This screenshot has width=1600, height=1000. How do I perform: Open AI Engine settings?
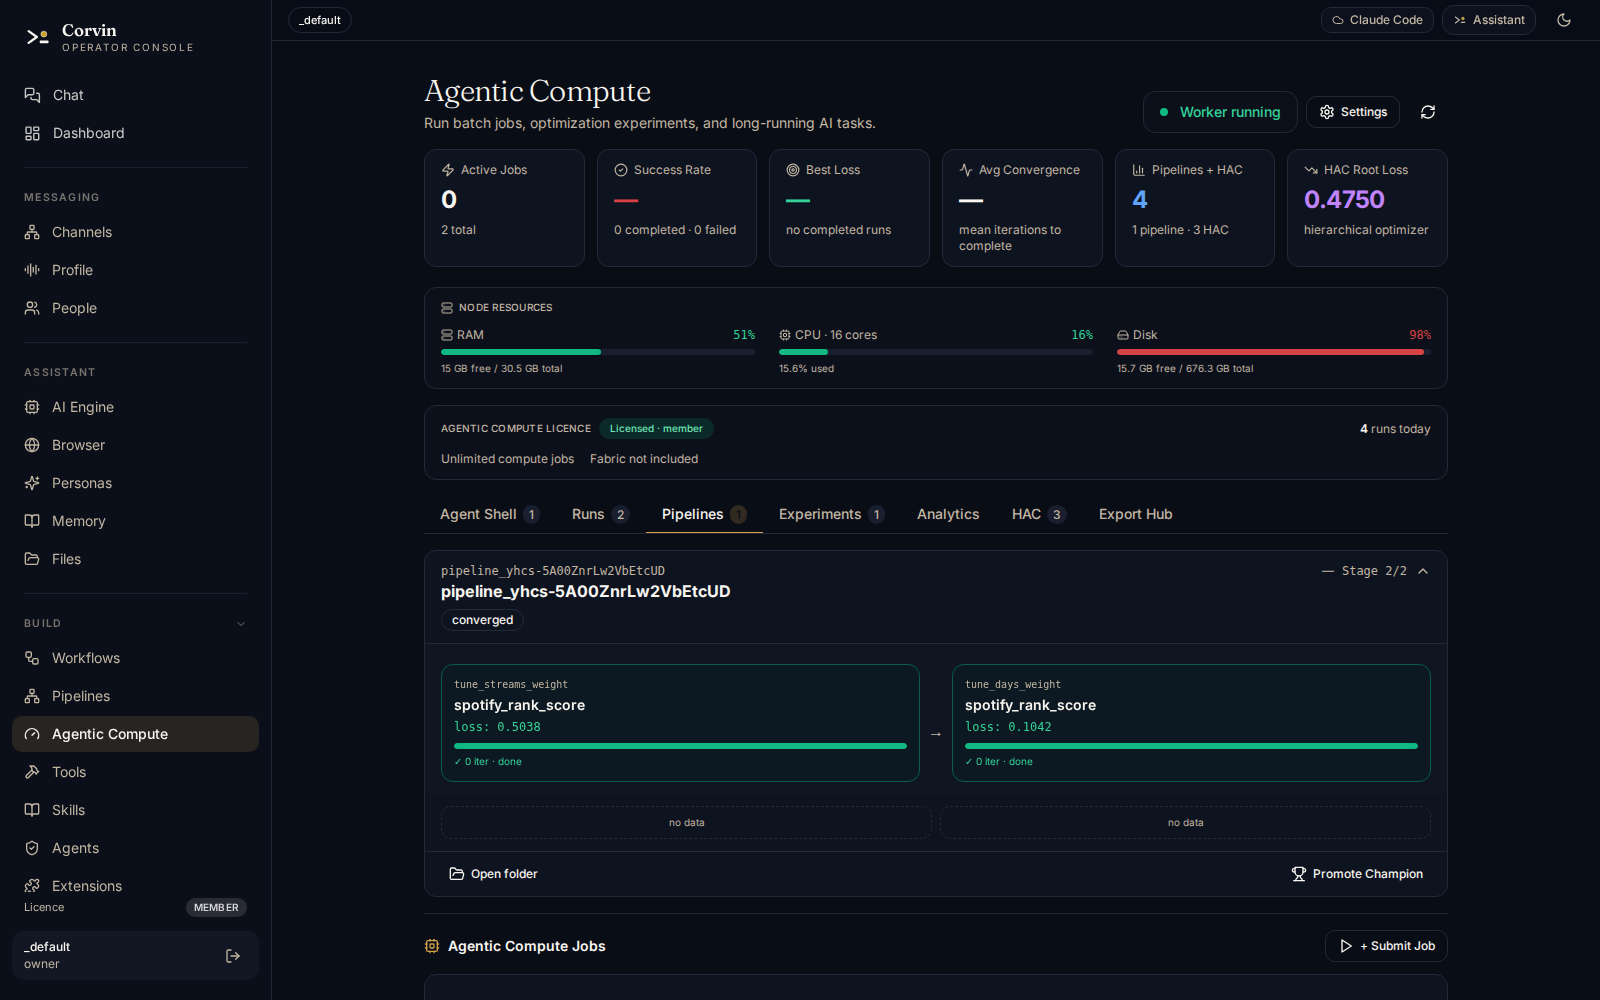click(x=135, y=407)
